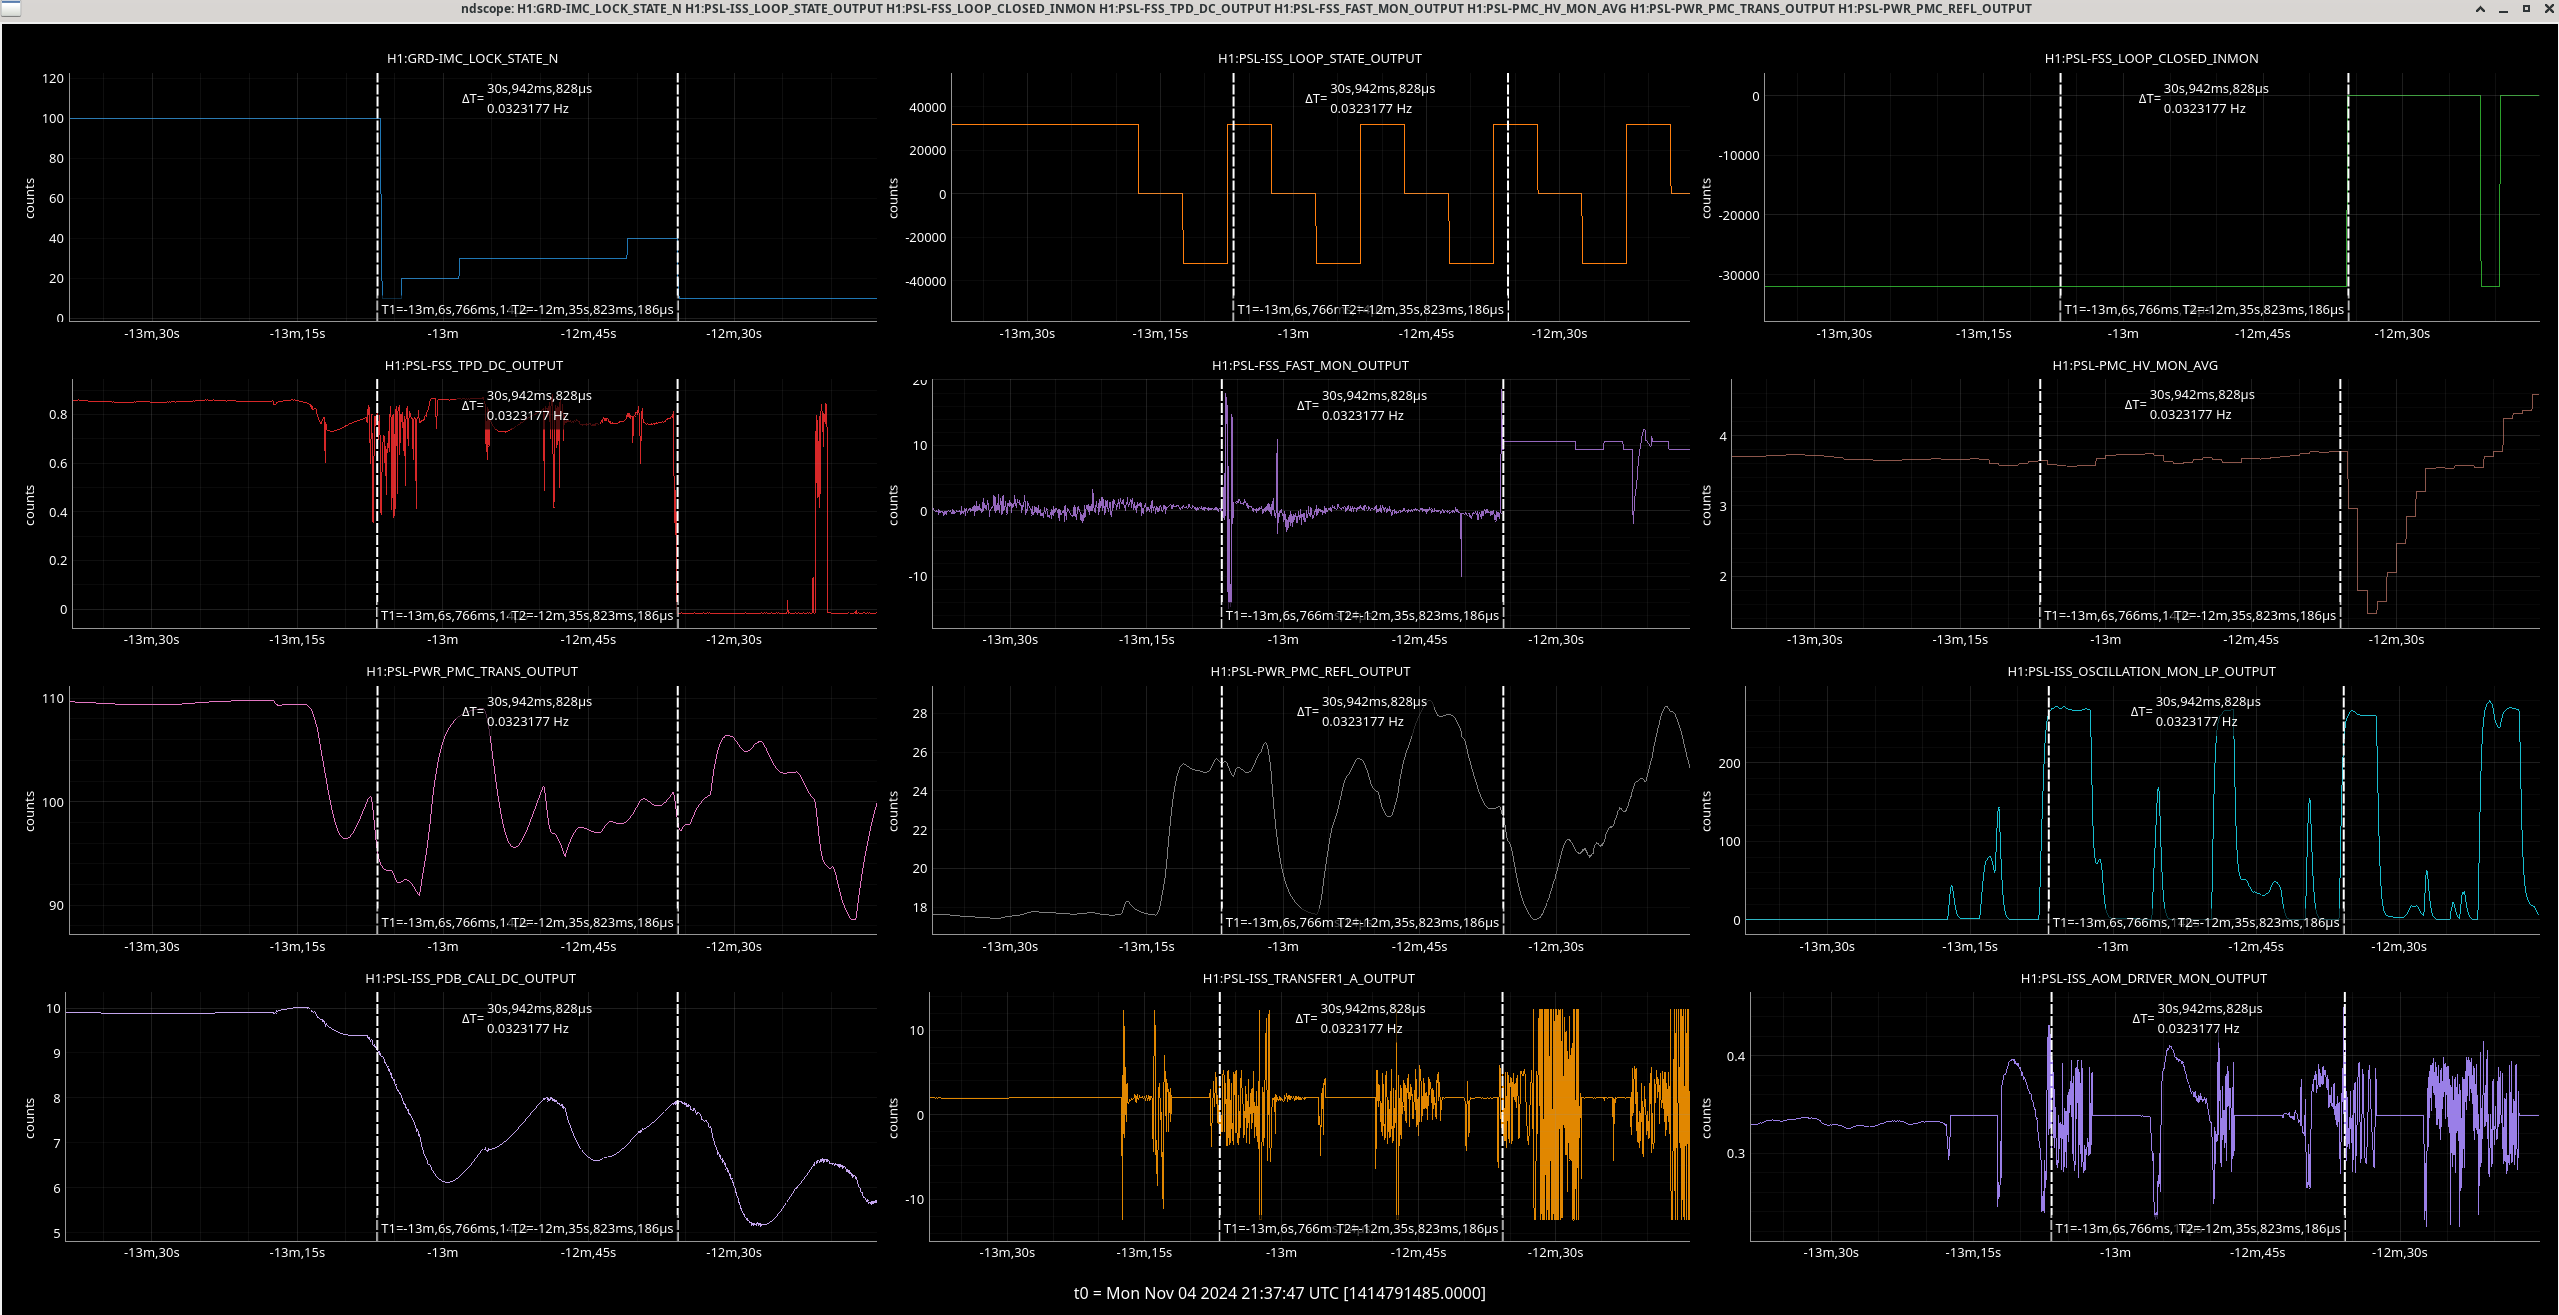
Task: Select the T2 cursor line in FSS_FAST_MON_OUTPUT plot
Action: tap(1502, 504)
